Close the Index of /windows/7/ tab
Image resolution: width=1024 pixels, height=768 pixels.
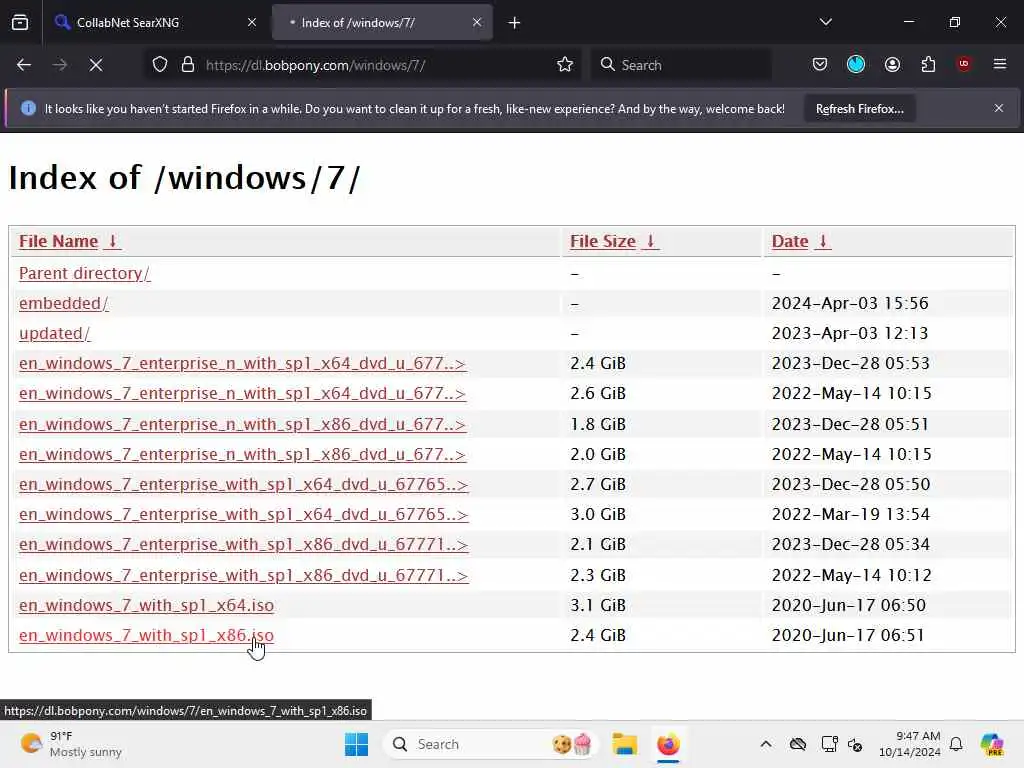point(477,22)
